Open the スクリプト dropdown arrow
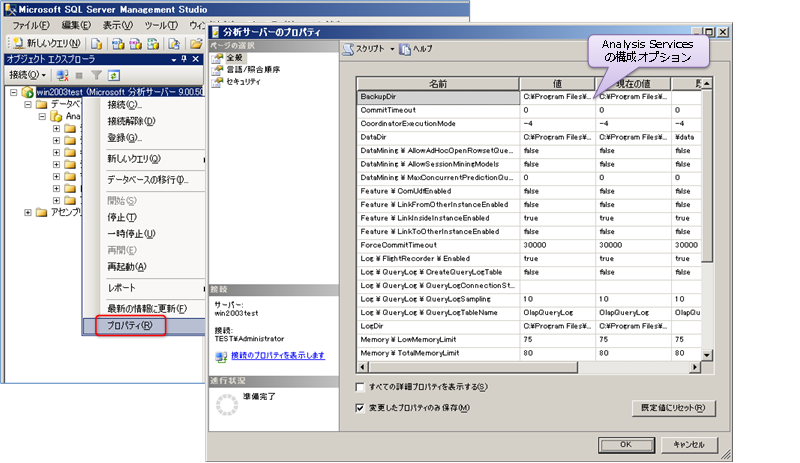The height and width of the screenshot is (463, 800). (392, 49)
